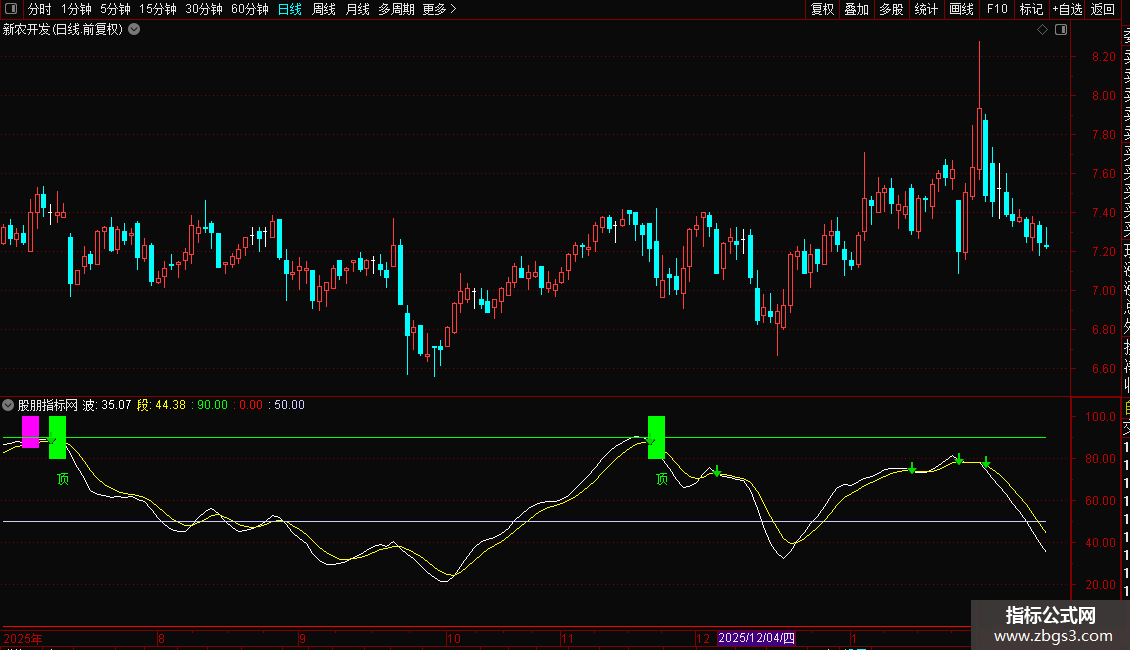Click the 段: 44.38 indicator value

(x=161, y=405)
